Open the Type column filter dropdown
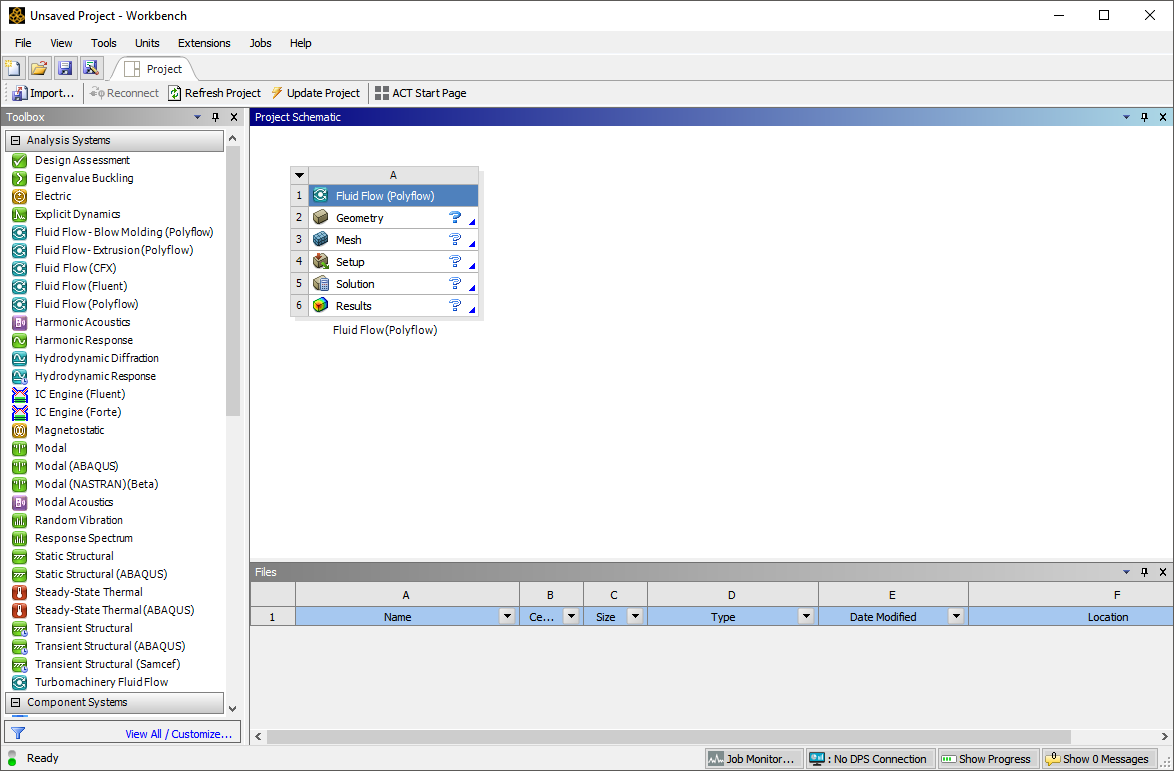The width and height of the screenshot is (1174, 771). [x=806, y=617]
